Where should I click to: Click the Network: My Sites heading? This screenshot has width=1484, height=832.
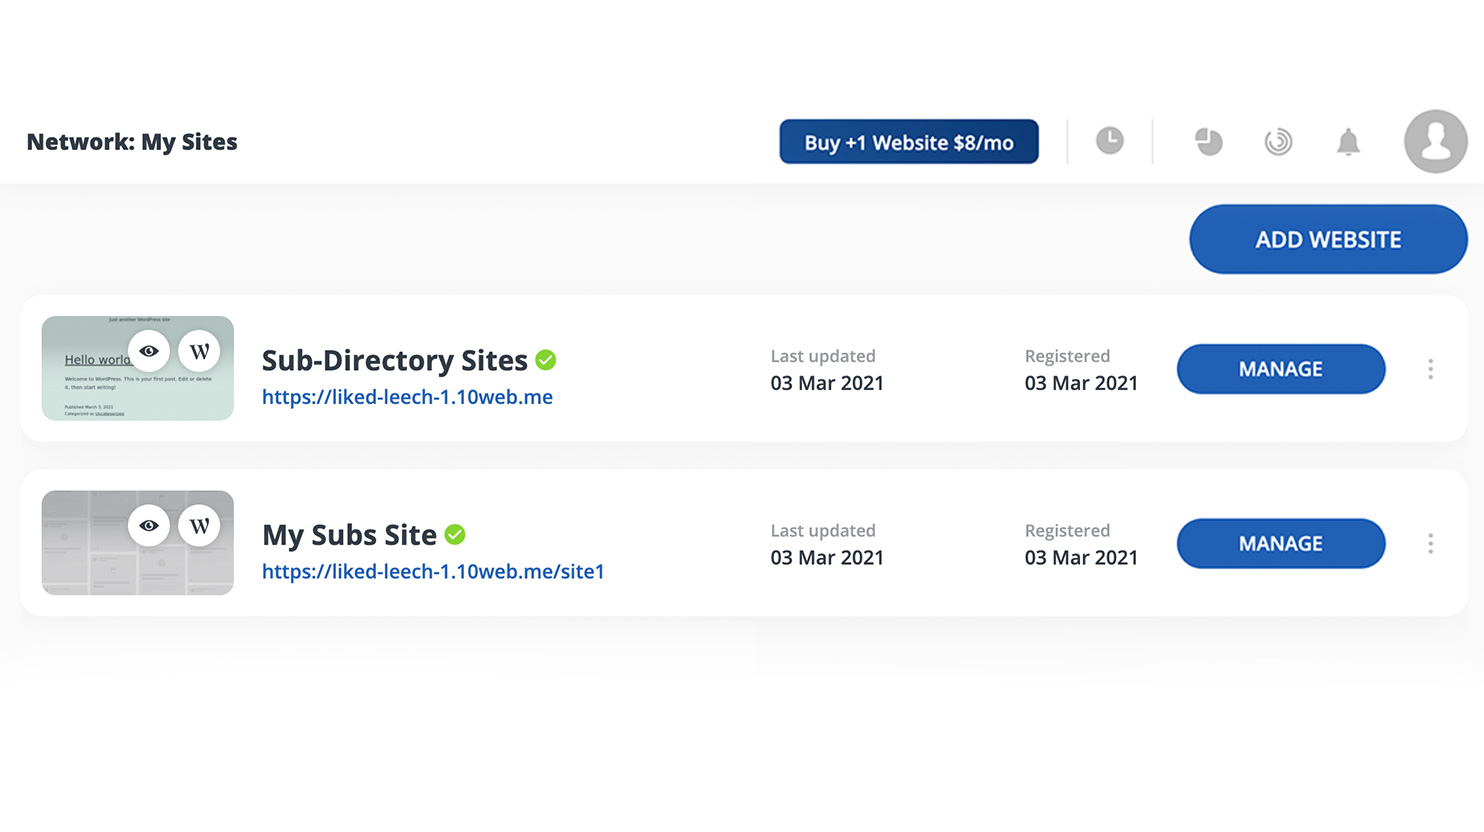coord(131,141)
